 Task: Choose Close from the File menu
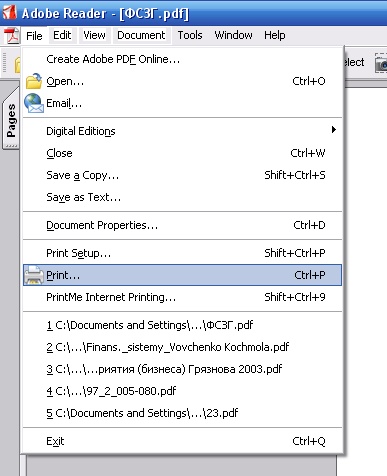183,153
